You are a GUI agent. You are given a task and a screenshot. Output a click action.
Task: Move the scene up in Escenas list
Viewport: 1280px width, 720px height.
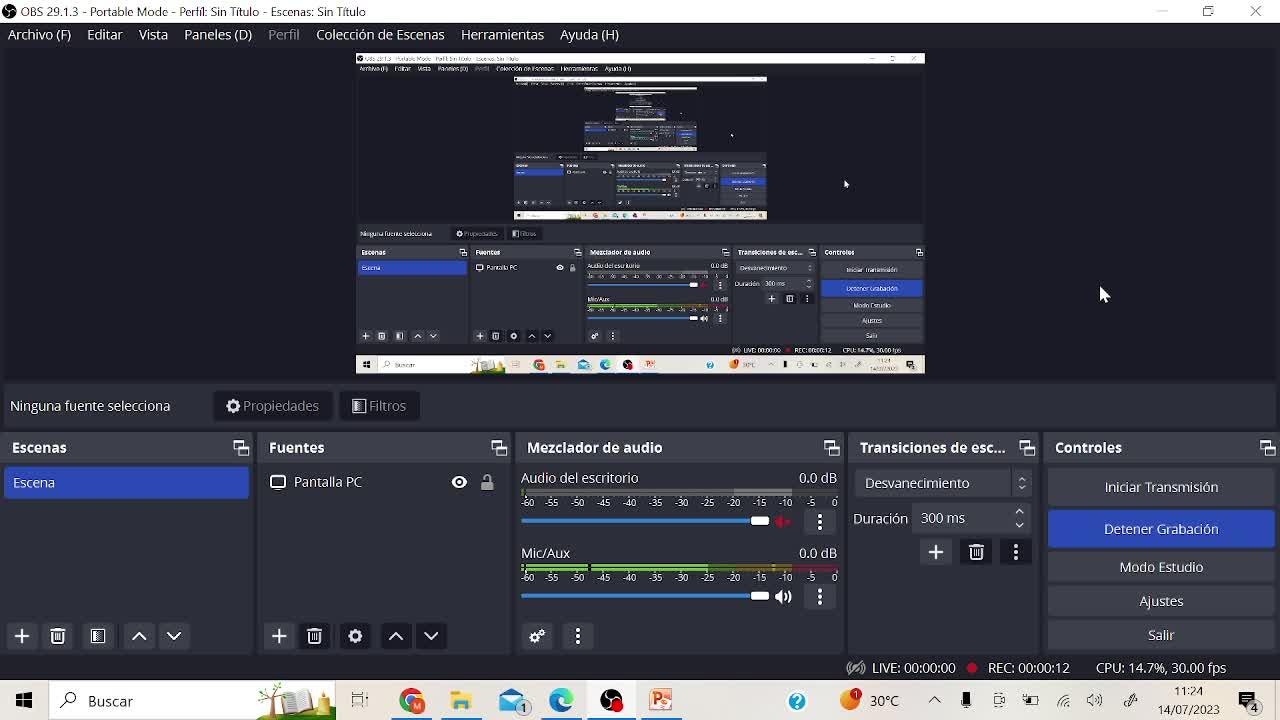(140, 636)
